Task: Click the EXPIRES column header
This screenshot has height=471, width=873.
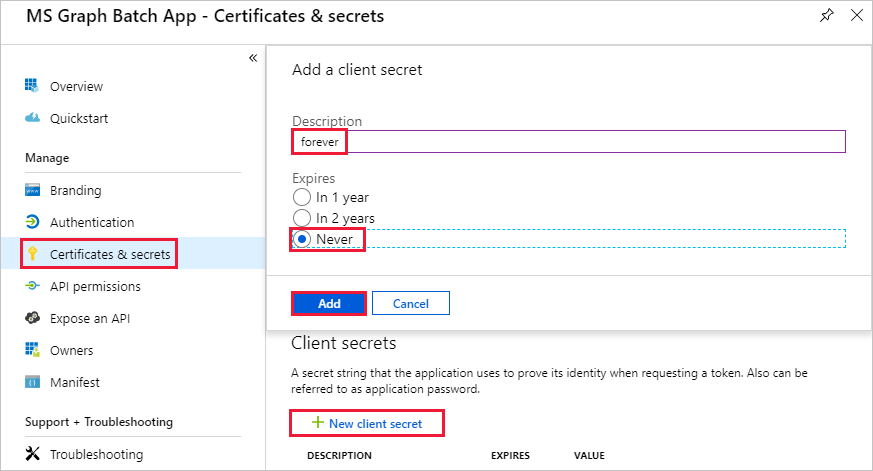Action: pos(510,455)
